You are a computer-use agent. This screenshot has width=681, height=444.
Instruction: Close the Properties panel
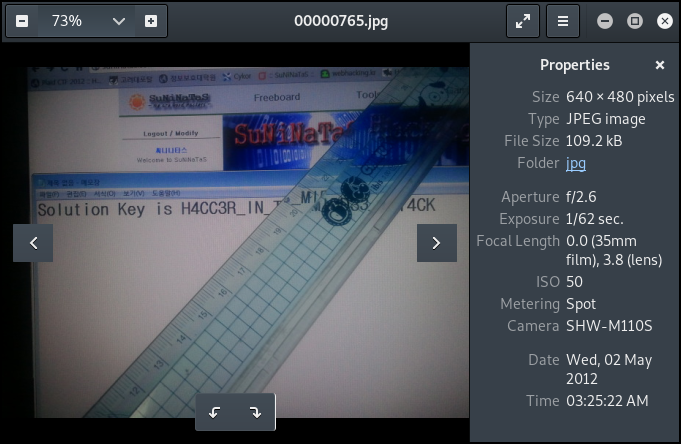[x=660, y=65]
